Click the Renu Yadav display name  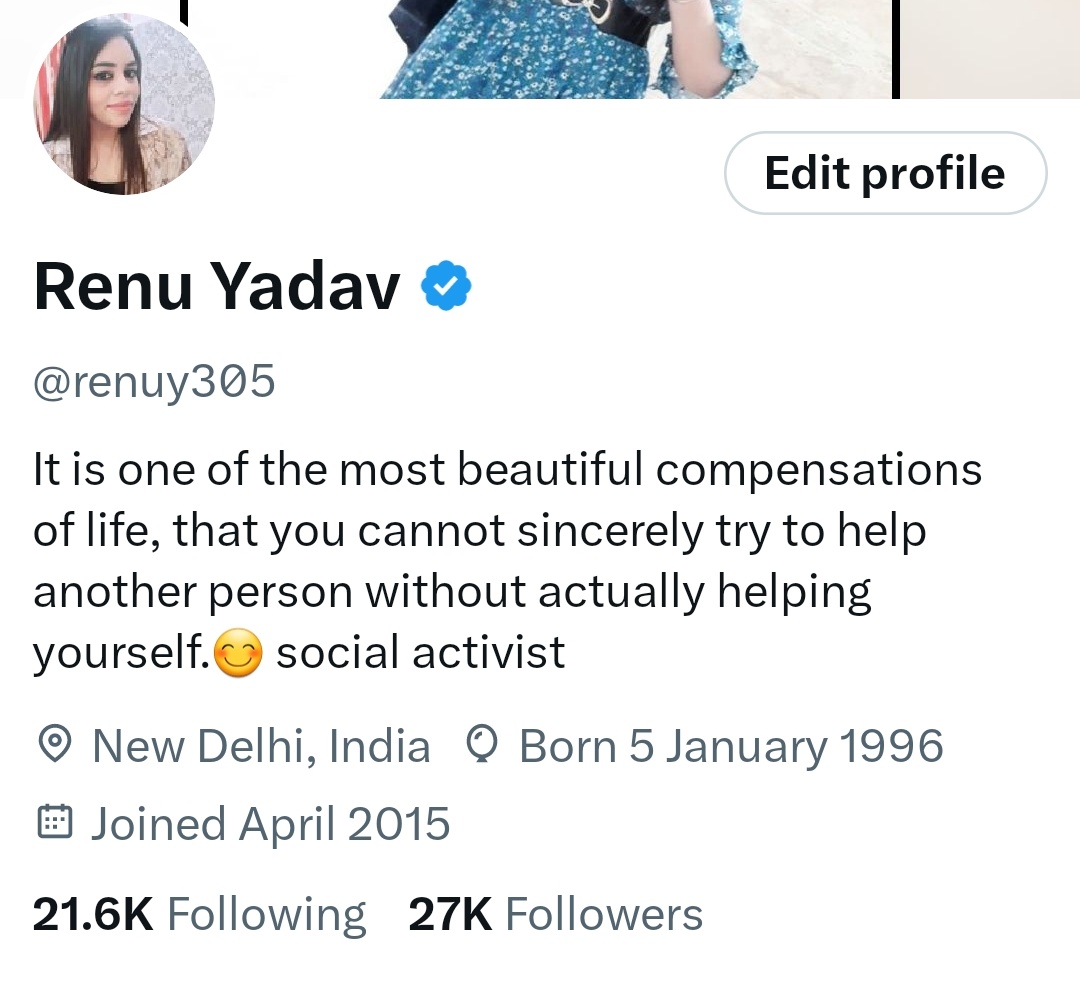[216, 286]
